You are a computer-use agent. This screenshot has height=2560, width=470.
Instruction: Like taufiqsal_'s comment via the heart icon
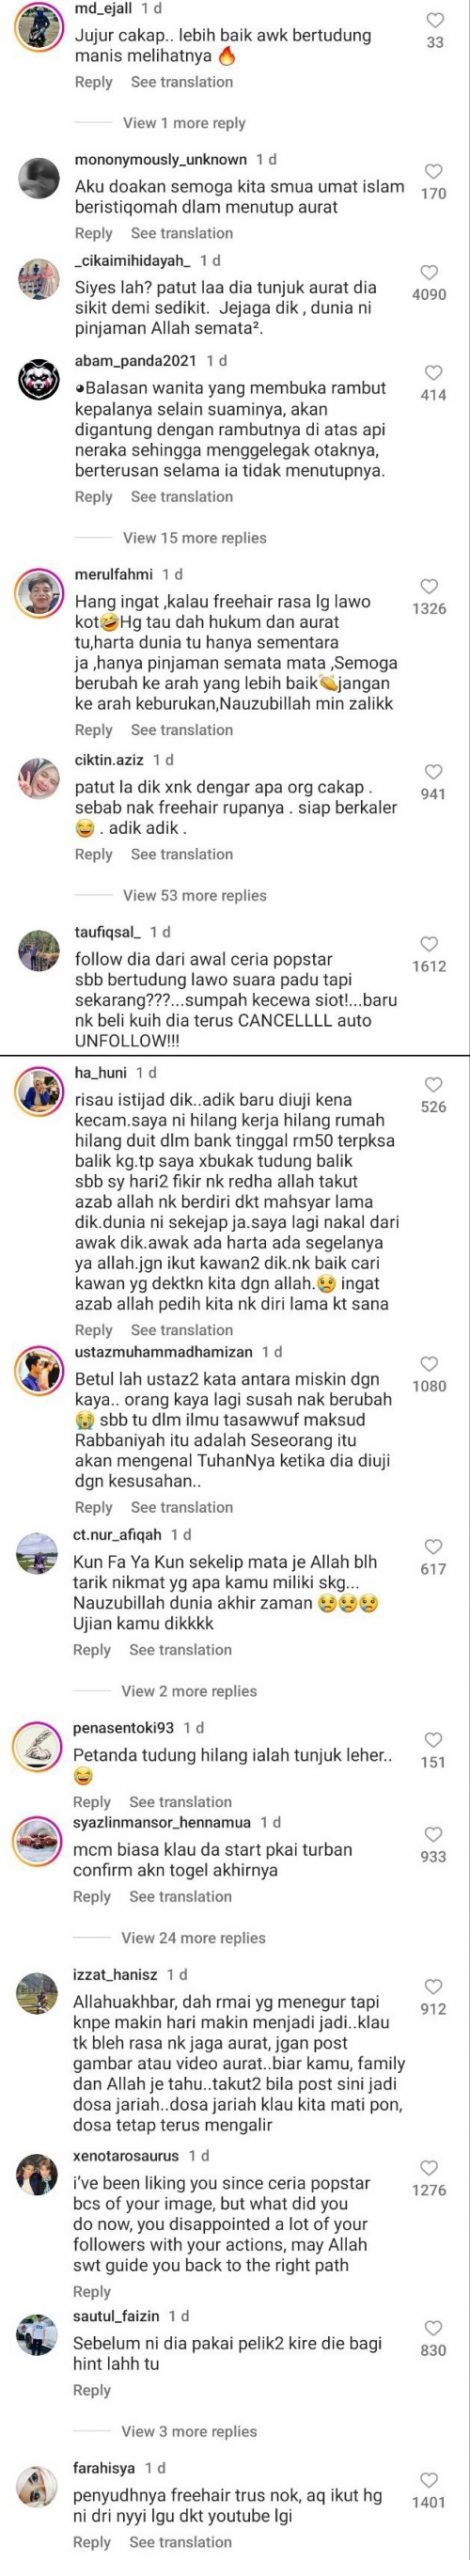(429, 944)
